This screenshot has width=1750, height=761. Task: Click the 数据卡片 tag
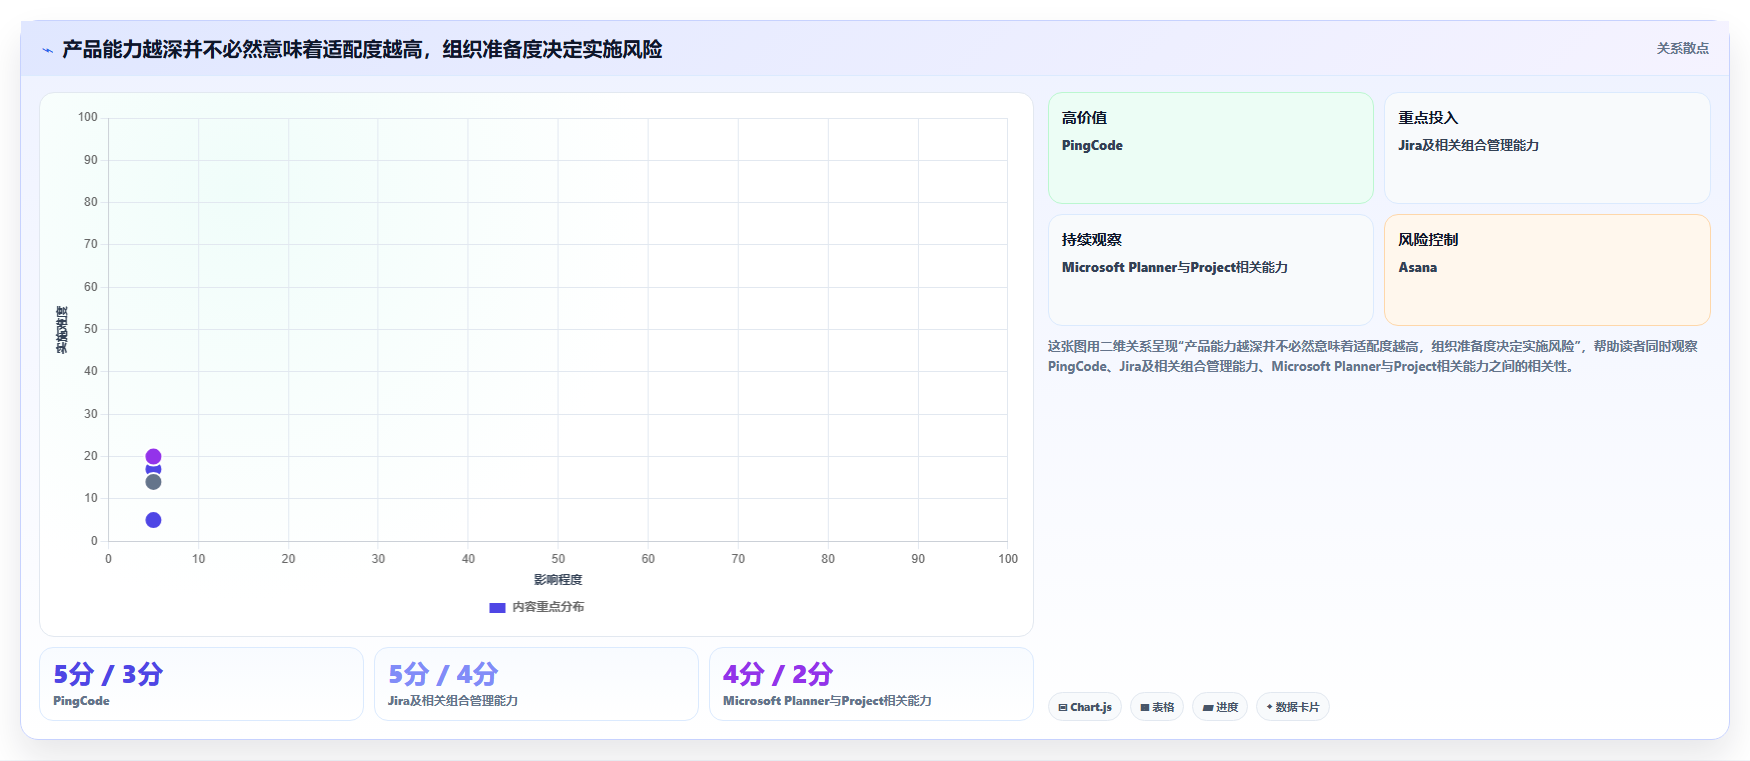(x=1292, y=707)
